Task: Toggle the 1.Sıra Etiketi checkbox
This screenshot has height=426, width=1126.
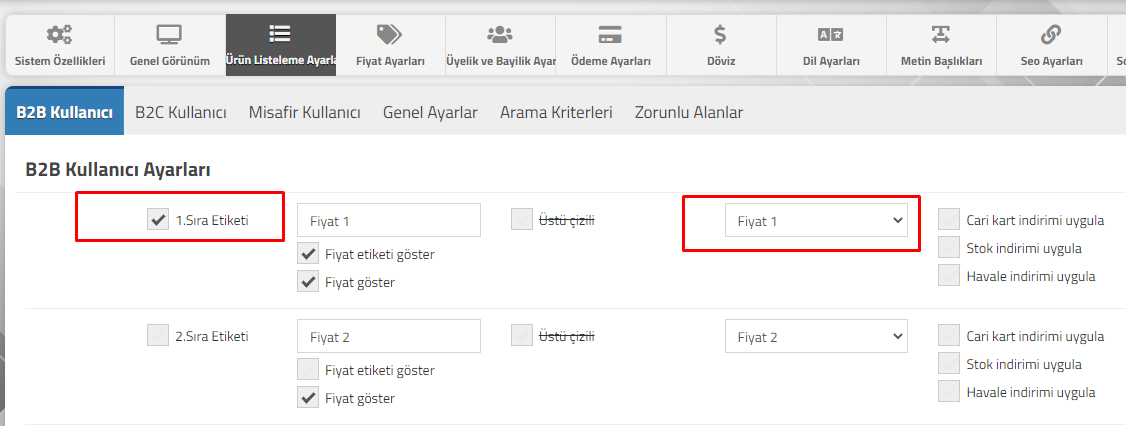Action: [x=157, y=220]
